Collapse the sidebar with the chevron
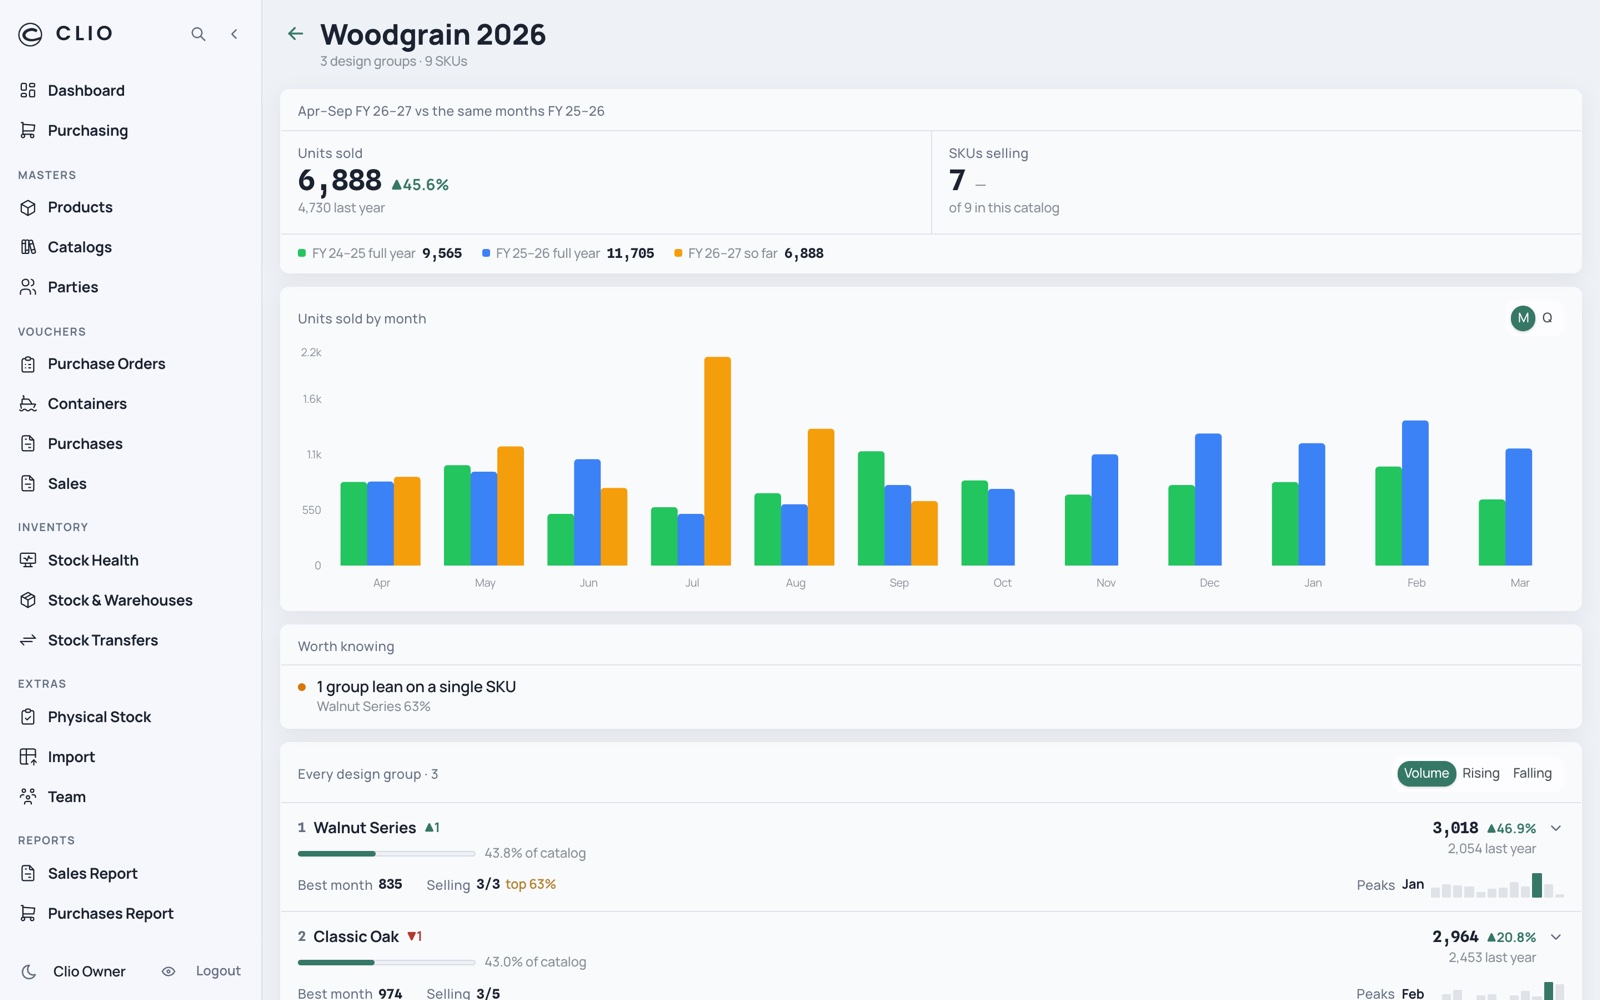This screenshot has height=1000, width=1600. point(234,34)
